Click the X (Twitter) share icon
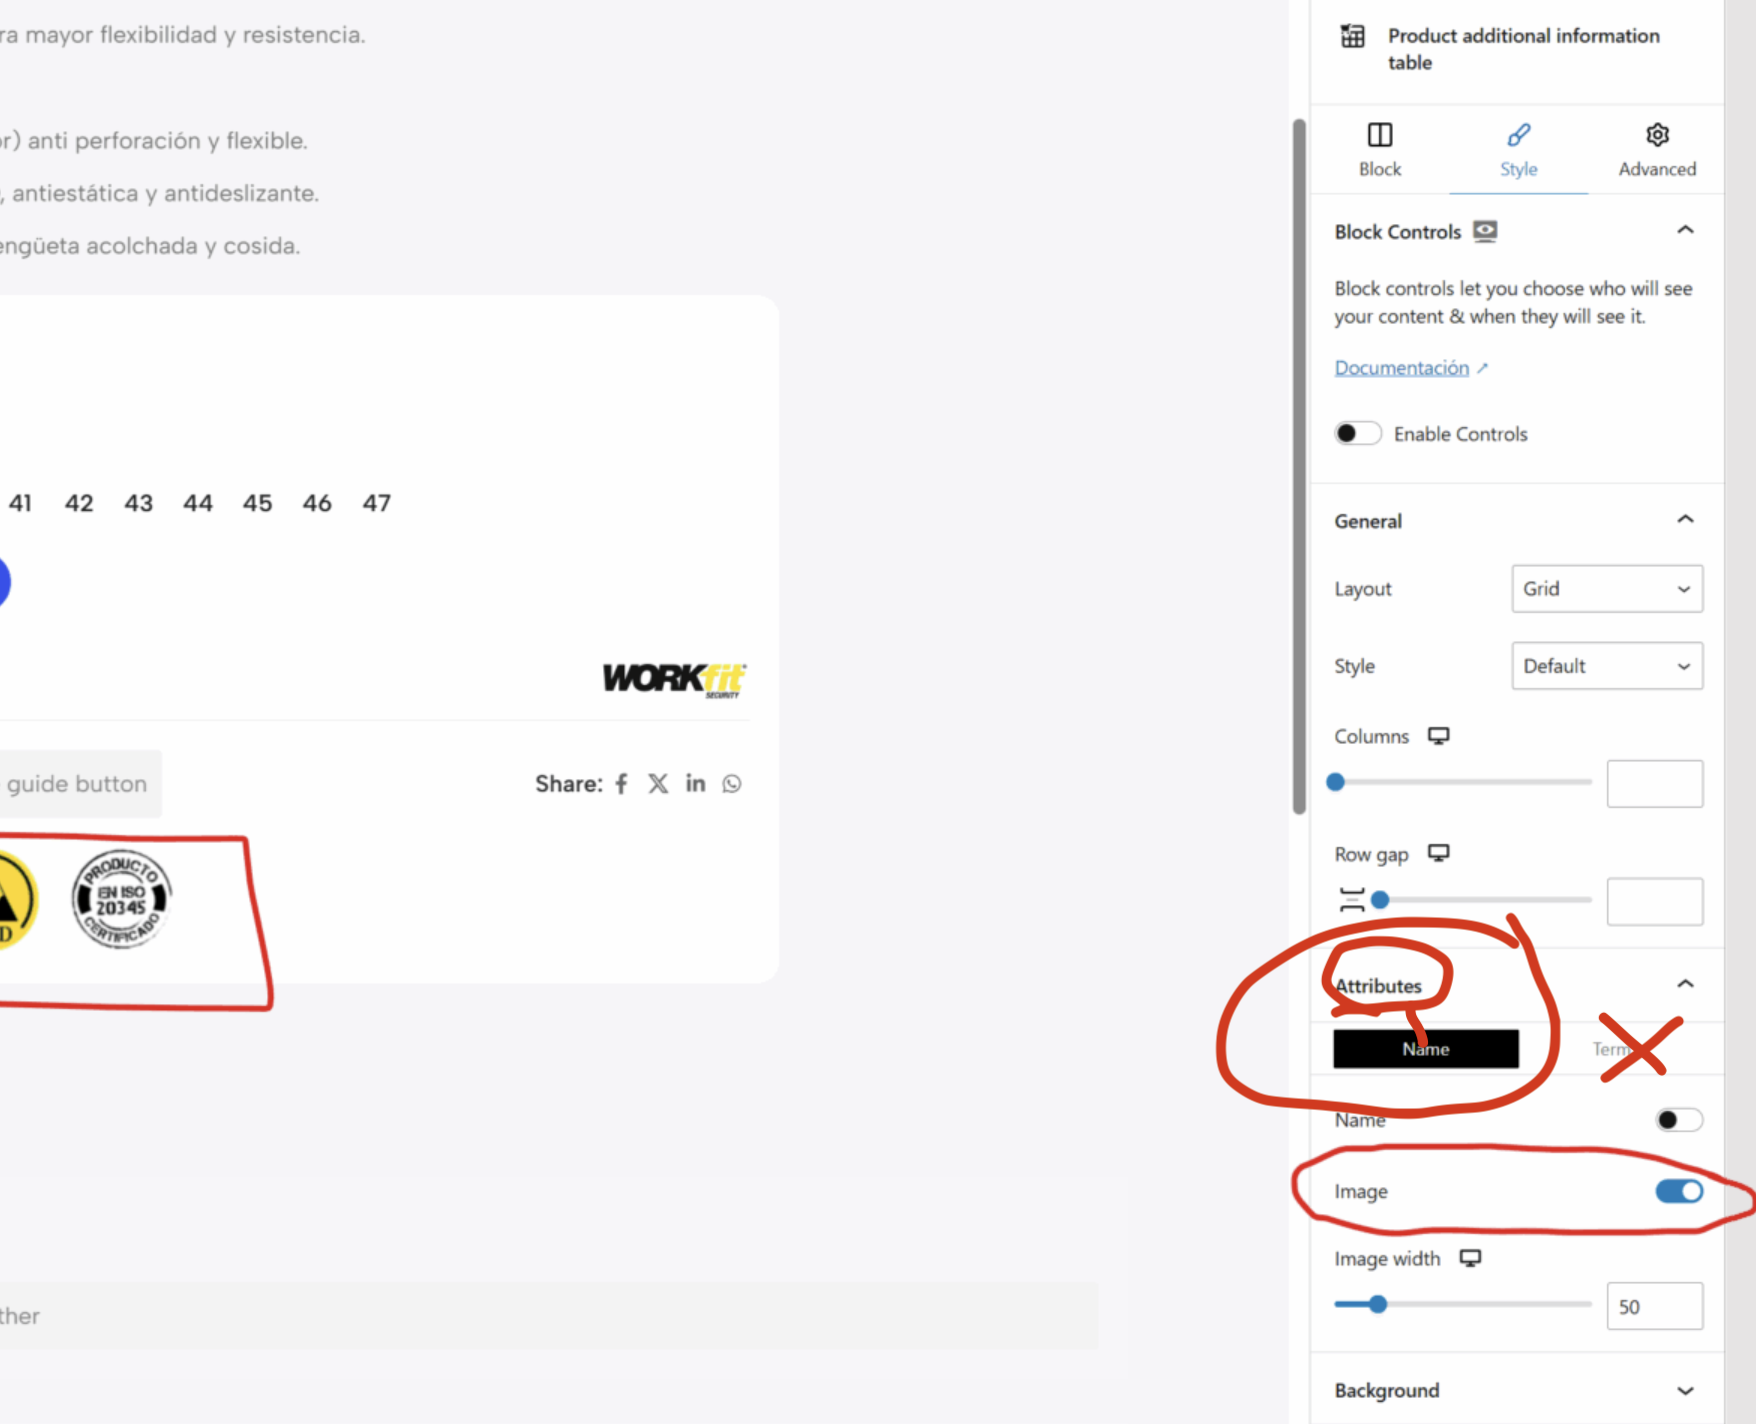The width and height of the screenshot is (1756, 1424). click(x=658, y=784)
